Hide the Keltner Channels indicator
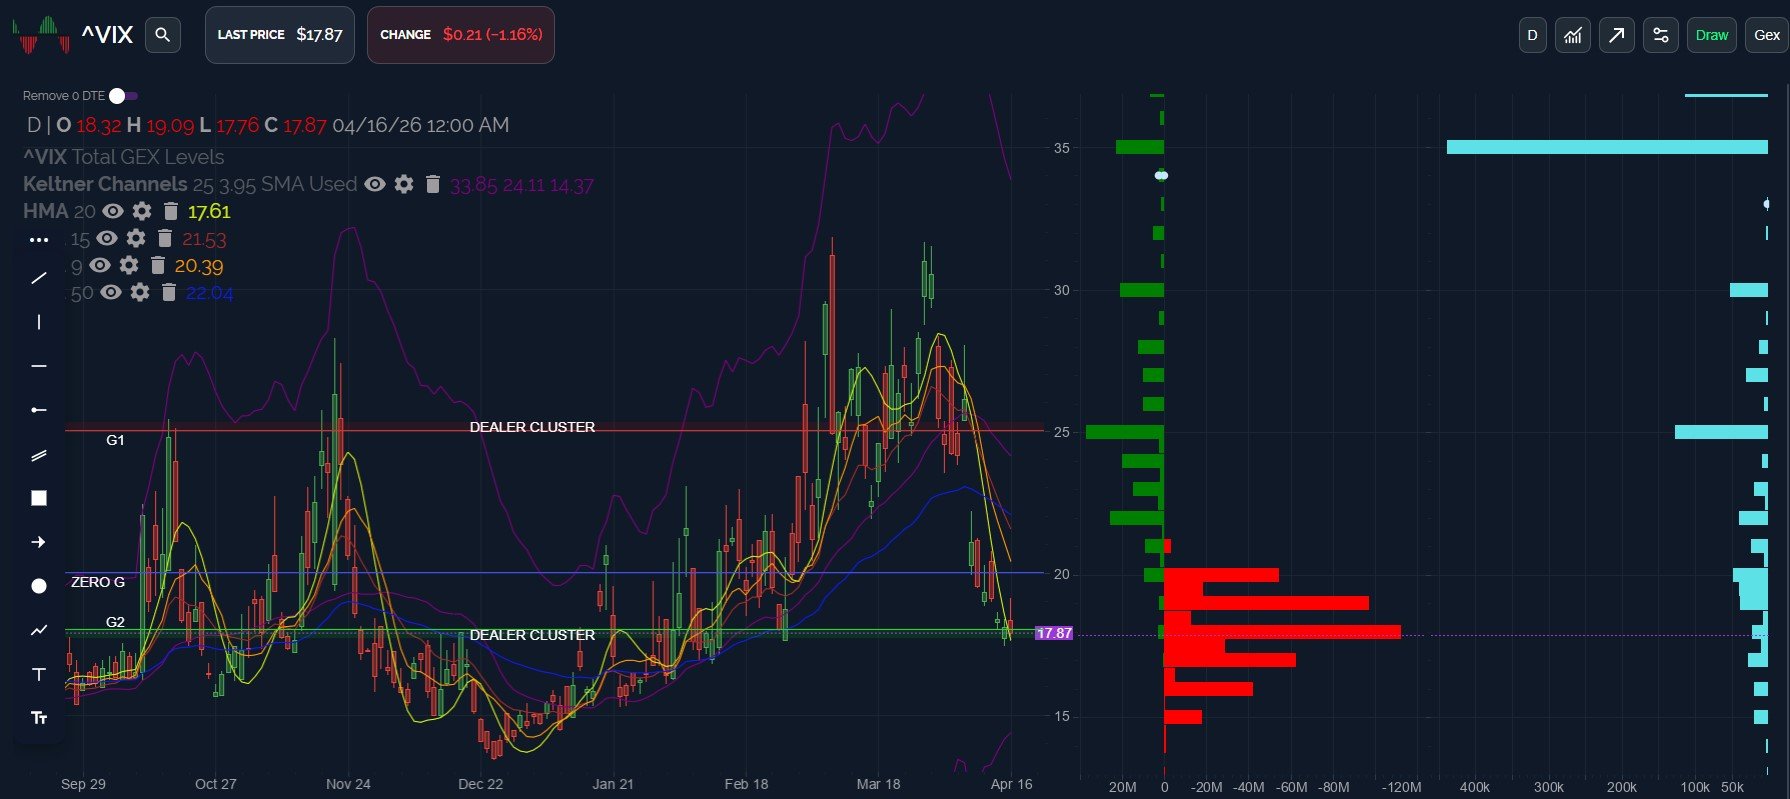This screenshot has height=799, width=1790. pyautogui.click(x=375, y=184)
